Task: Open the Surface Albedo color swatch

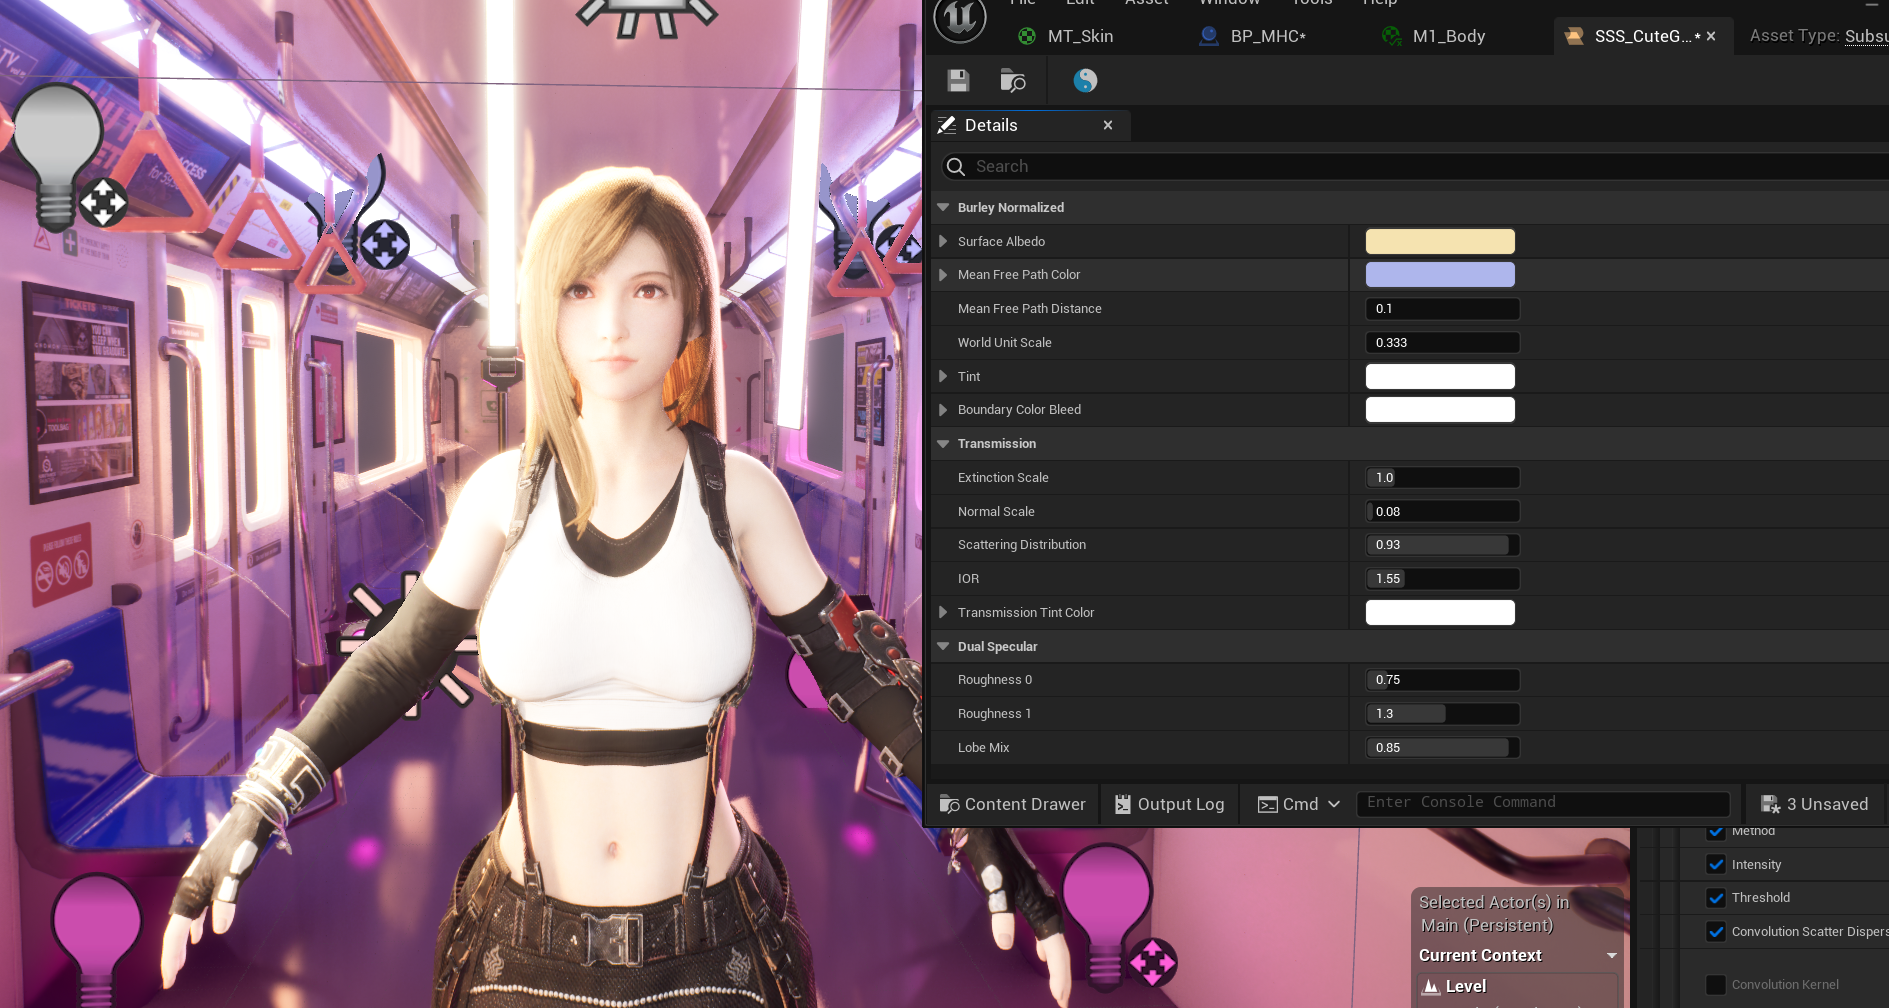Action: [x=1440, y=241]
